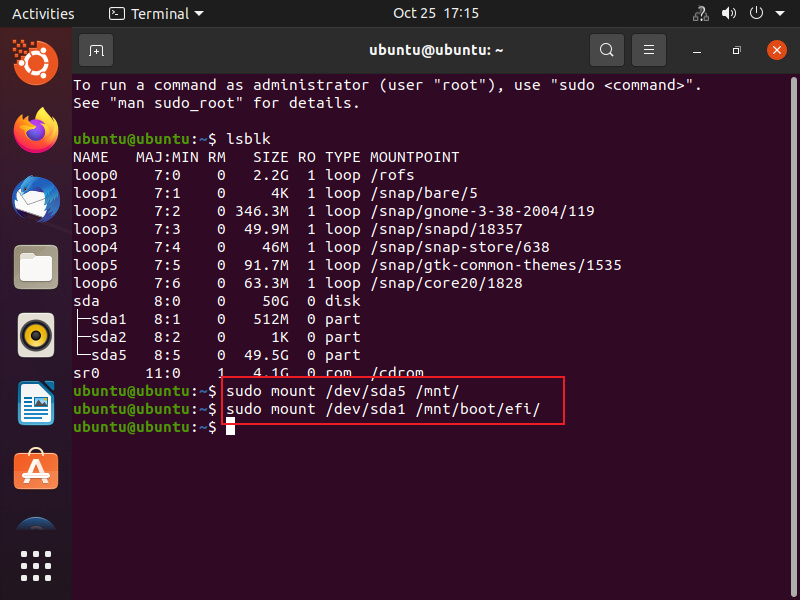Image resolution: width=800 pixels, height=600 pixels.
Task: Open the Activities overview
Action: click(x=43, y=14)
